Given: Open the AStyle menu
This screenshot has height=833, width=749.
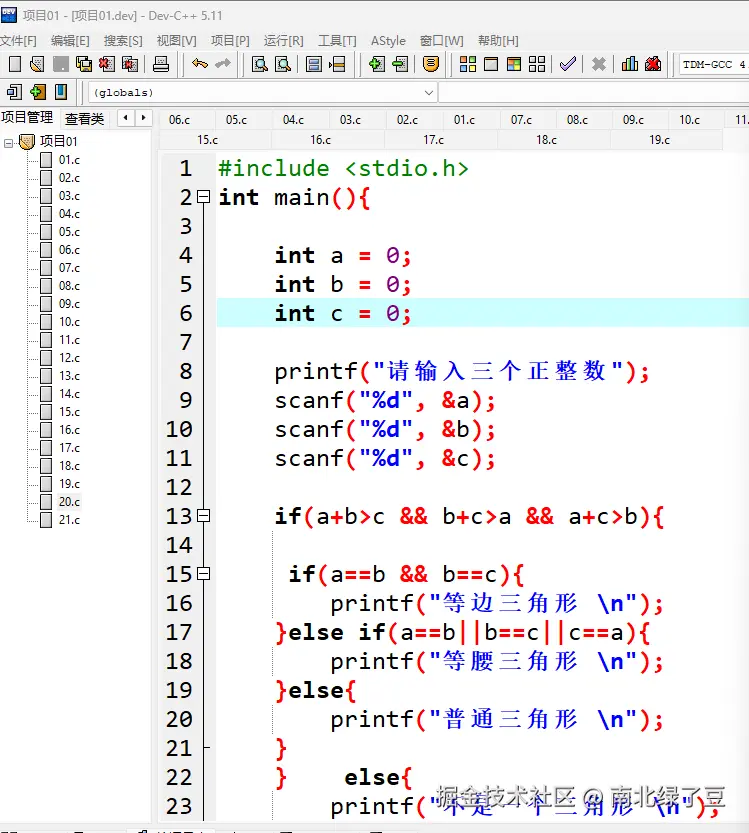Looking at the screenshot, I should [x=388, y=41].
